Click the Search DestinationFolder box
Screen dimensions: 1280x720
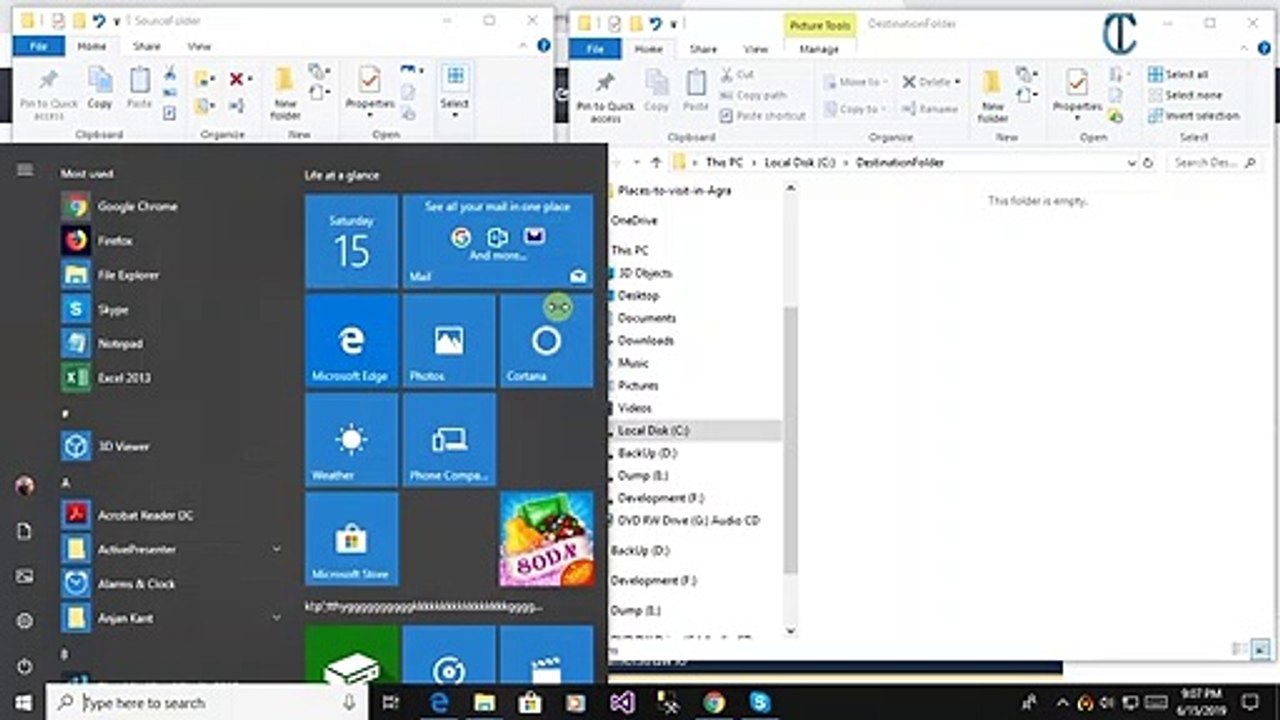pos(1213,162)
